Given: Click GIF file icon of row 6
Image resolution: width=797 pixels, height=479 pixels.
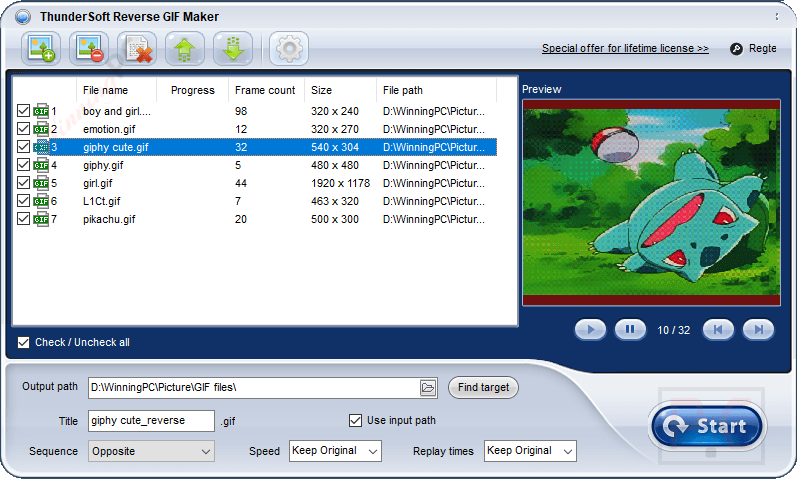Looking at the screenshot, I should [x=41, y=201].
